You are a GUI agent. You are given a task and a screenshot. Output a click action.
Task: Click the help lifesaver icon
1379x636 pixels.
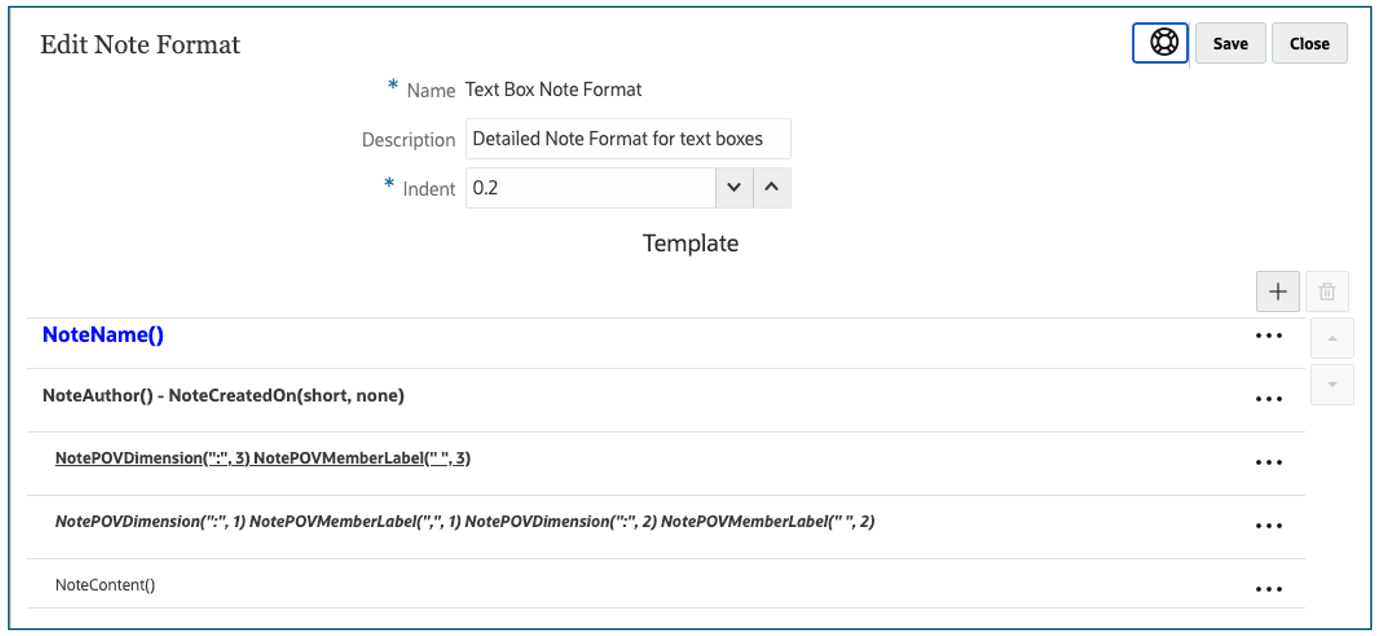click(1160, 44)
